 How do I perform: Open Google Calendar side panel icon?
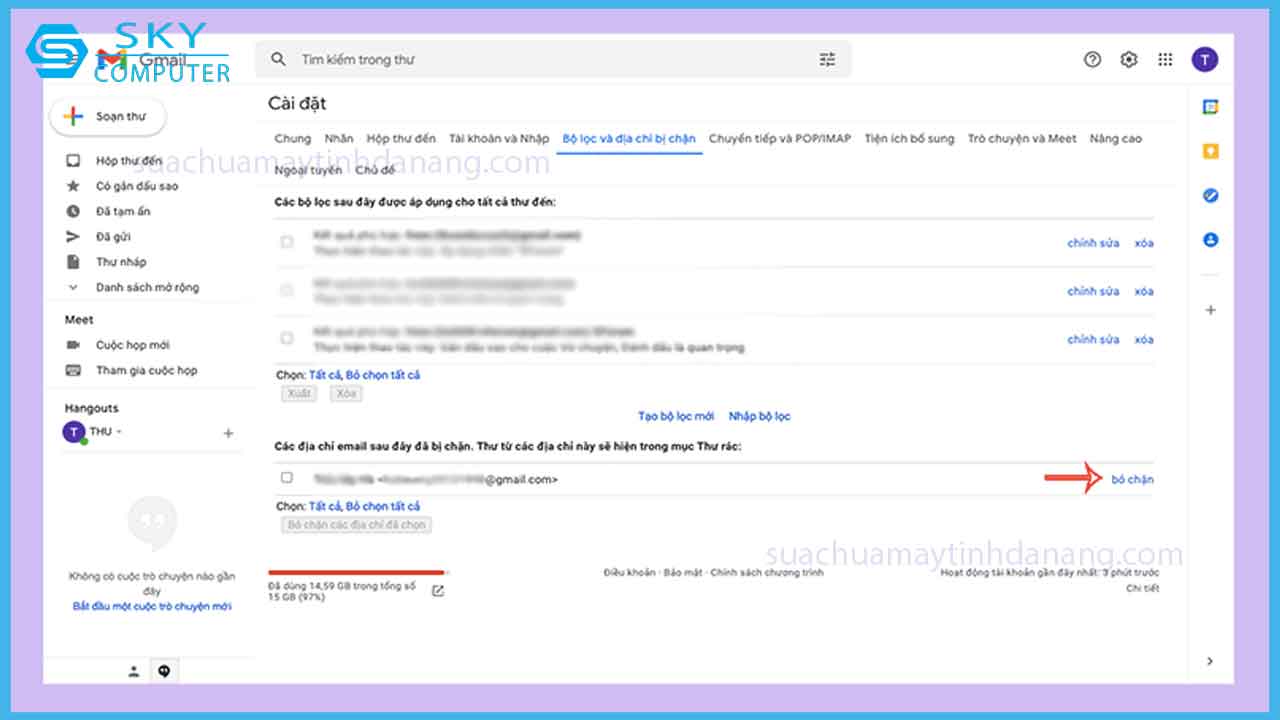[1211, 107]
